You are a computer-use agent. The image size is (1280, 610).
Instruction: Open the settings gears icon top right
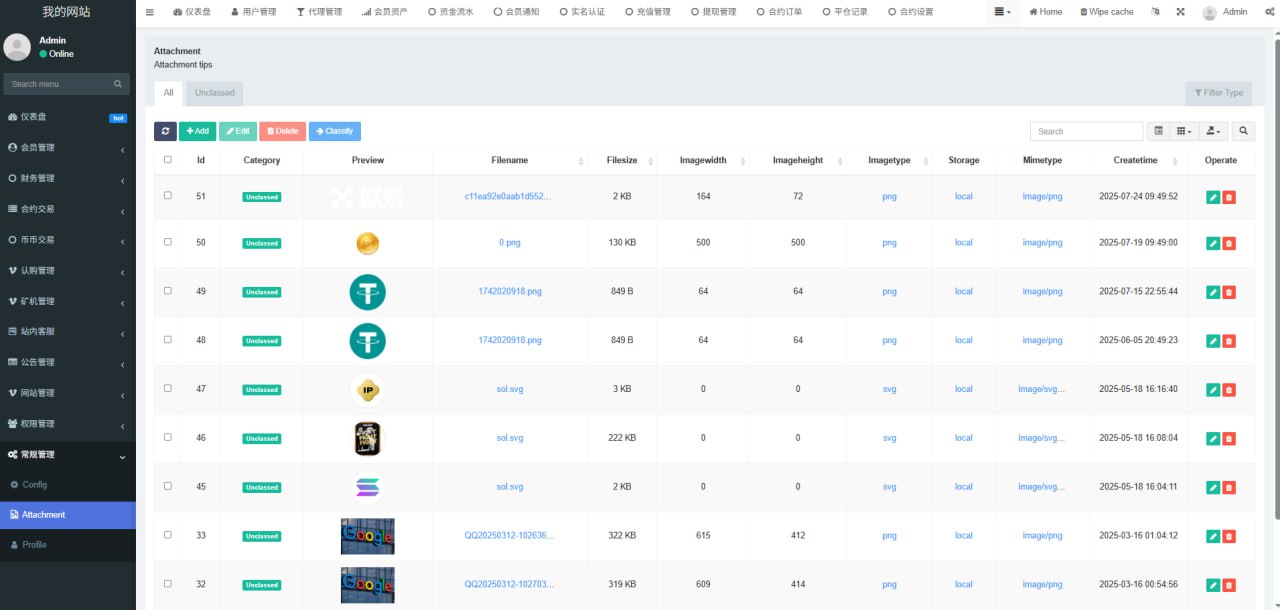coord(1269,12)
